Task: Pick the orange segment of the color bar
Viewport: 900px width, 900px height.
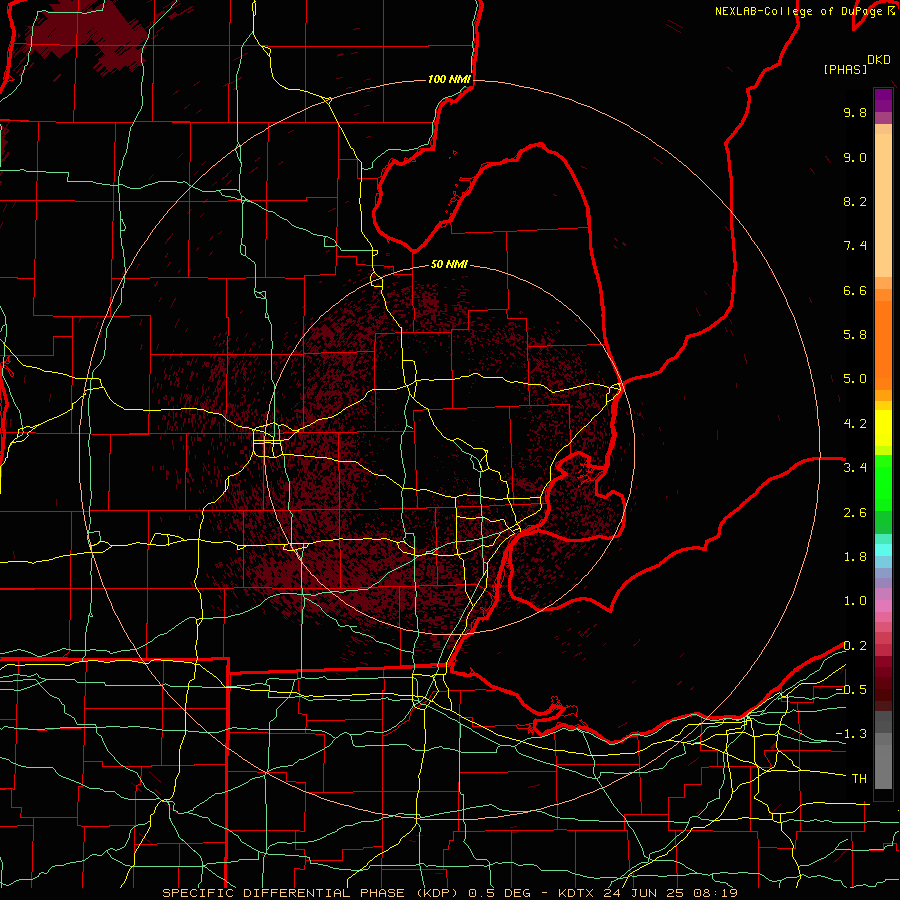Action: click(883, 344)
